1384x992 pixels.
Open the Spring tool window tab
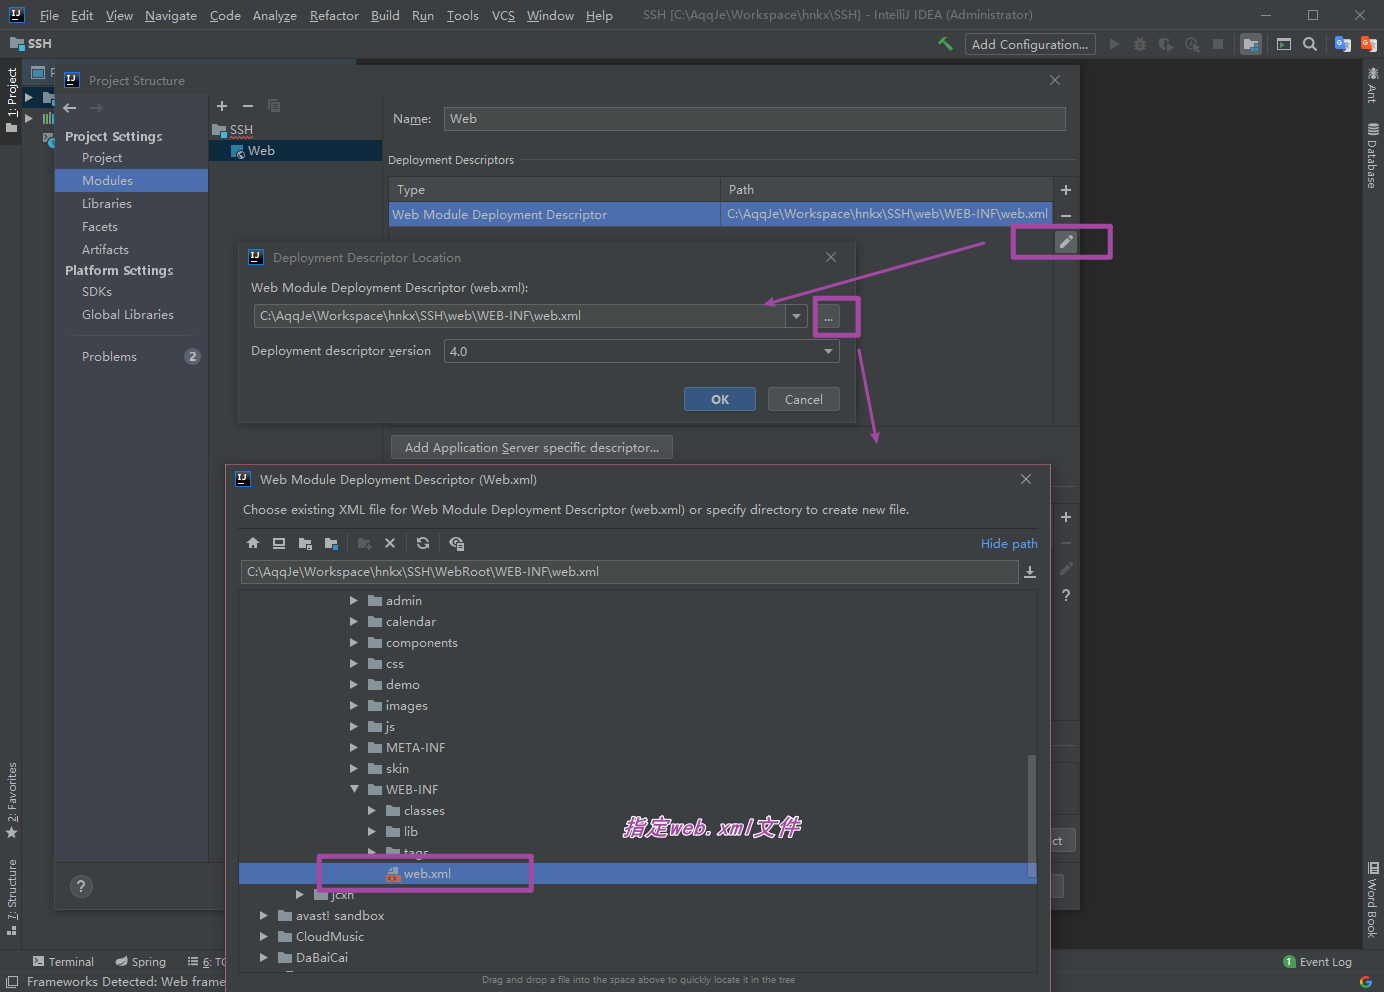(140, 962)
